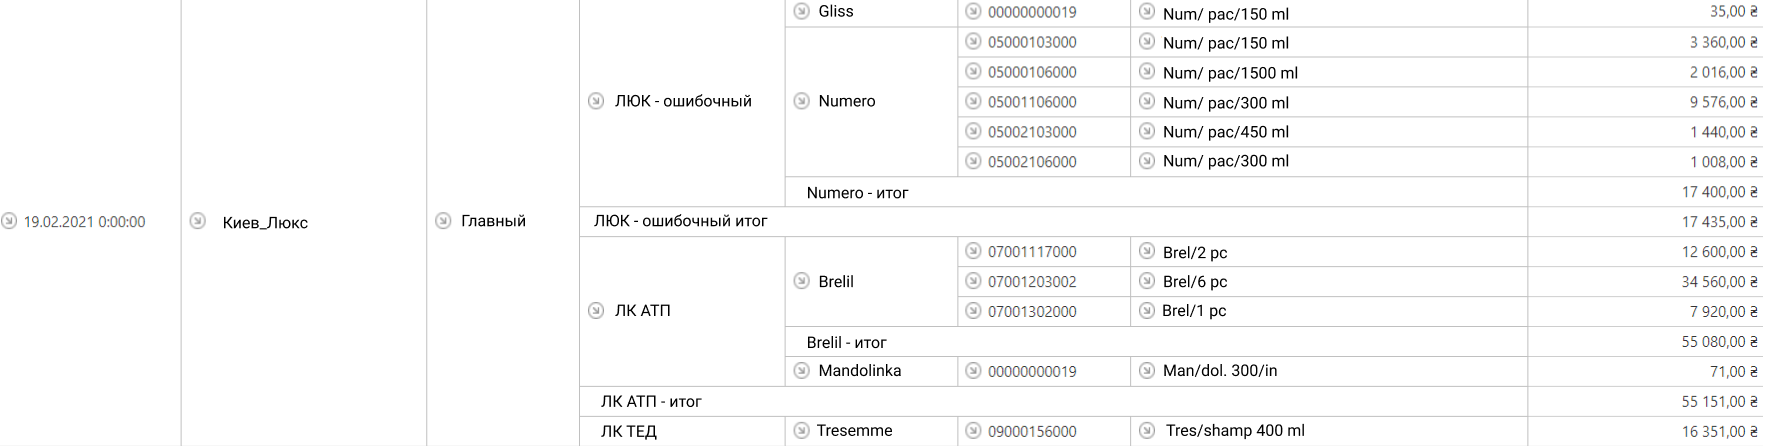Click the arrow icon next to Numero brand
Screen dimensions: 1766x446
(x=801, y=101)
